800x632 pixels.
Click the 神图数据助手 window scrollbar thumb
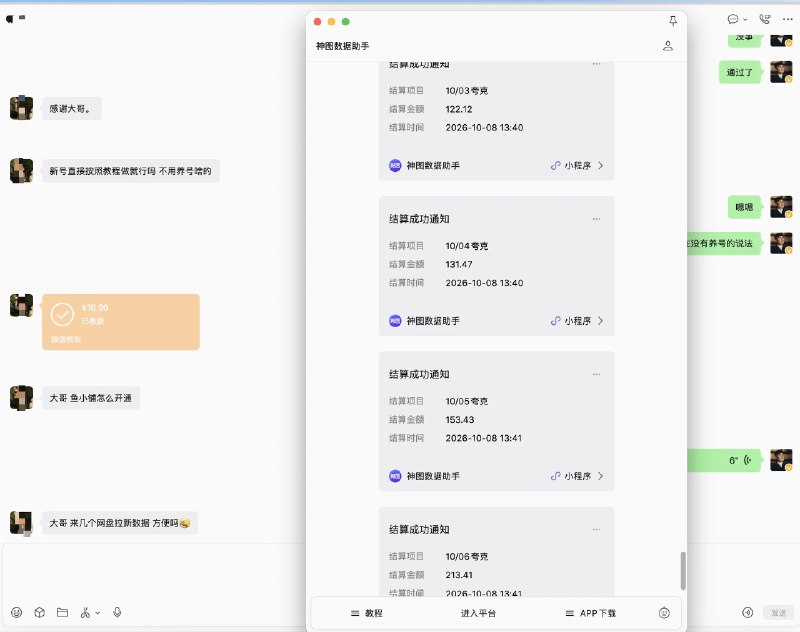pos(683,571)
